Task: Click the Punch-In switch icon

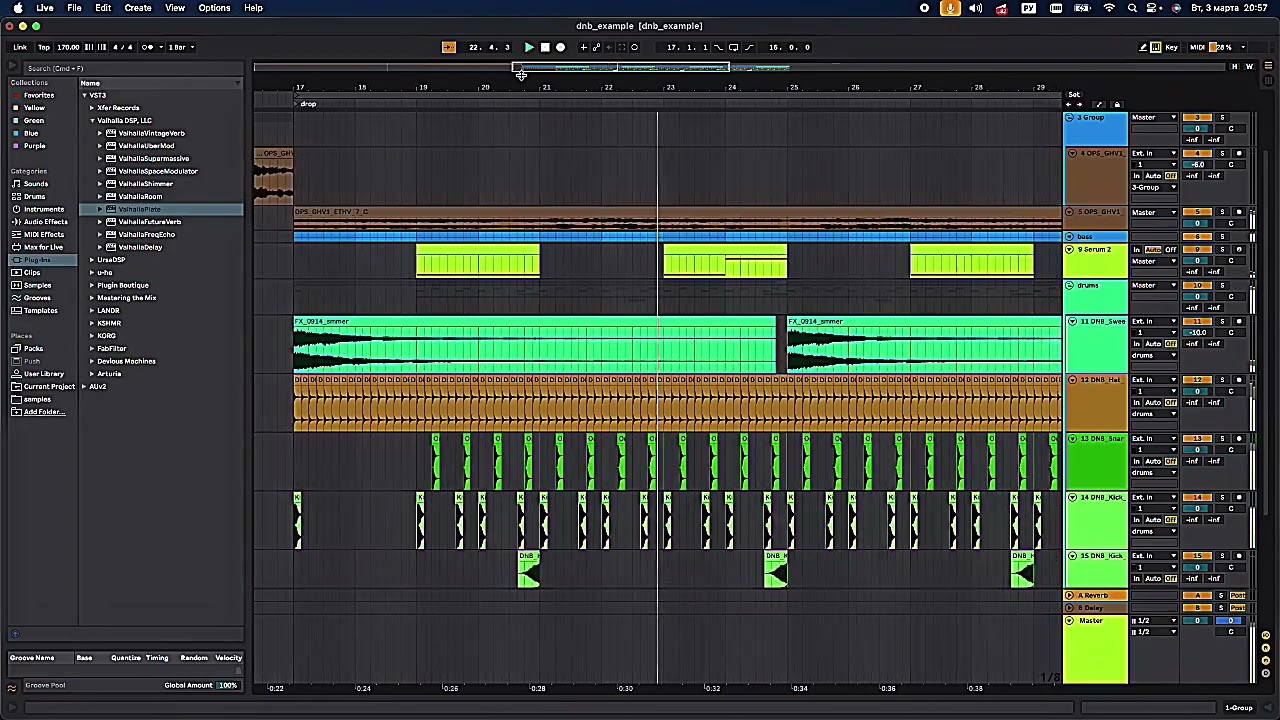Action: [718, 47]
